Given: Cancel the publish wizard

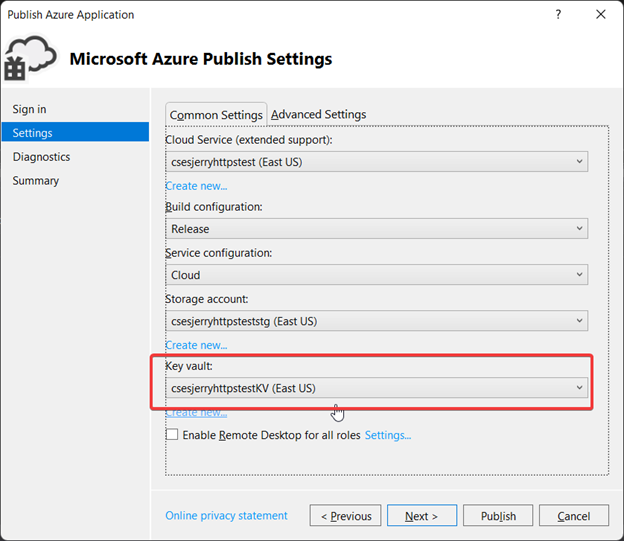Looking at the screenshot, I should 574,516.
